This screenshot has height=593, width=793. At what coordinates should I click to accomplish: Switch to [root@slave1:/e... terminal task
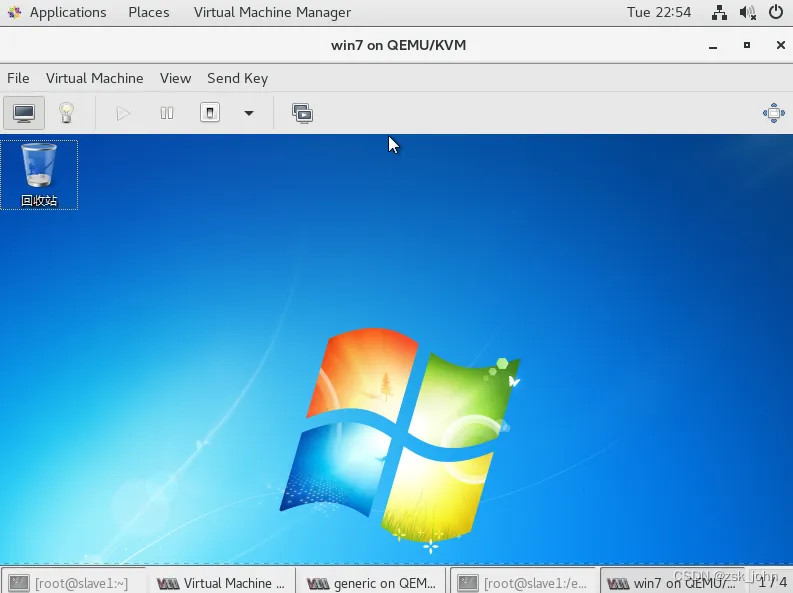(524, 583)
